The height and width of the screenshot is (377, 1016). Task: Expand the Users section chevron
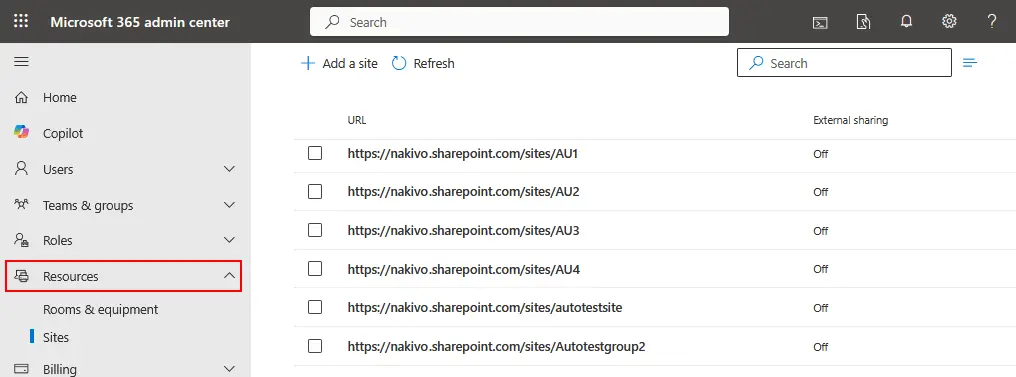pos(229,169)
